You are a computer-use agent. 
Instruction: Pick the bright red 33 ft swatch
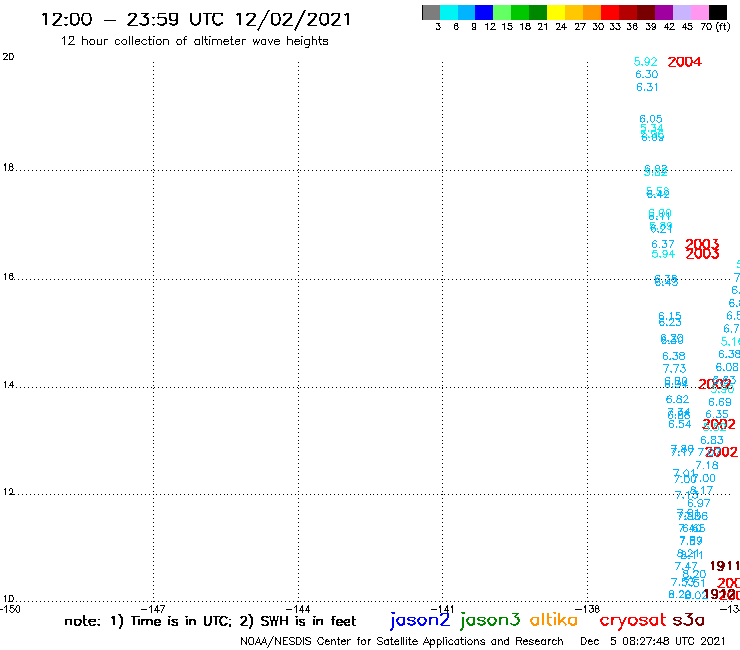click(610, 12)
